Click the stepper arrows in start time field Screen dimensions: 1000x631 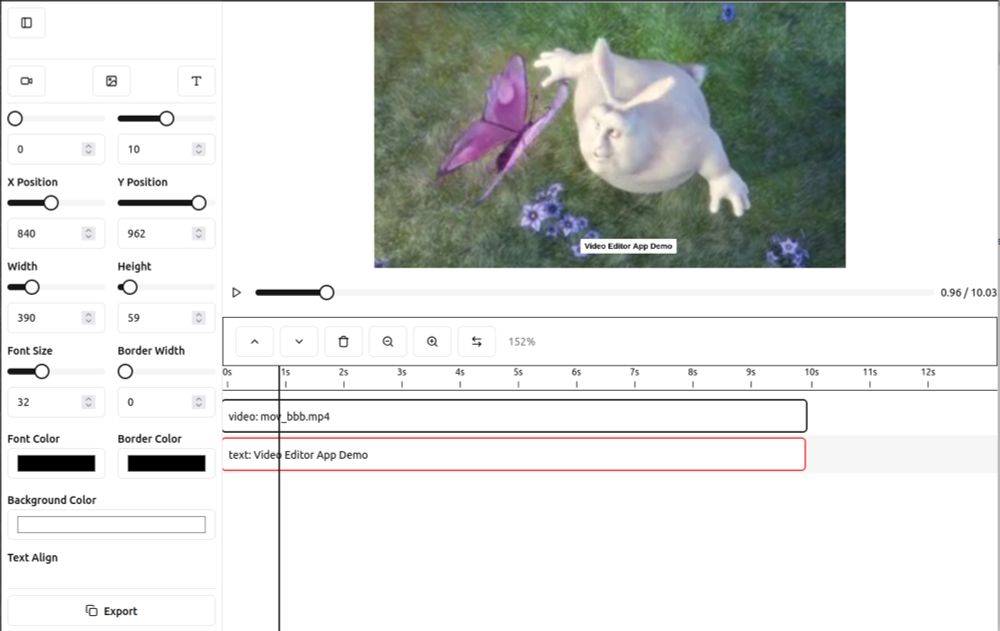(x=89, y=149)
